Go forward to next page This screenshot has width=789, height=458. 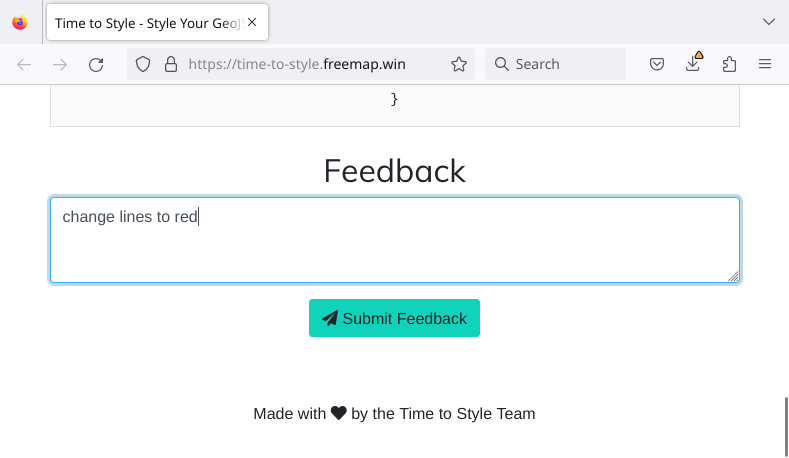[x=60, y=64]
